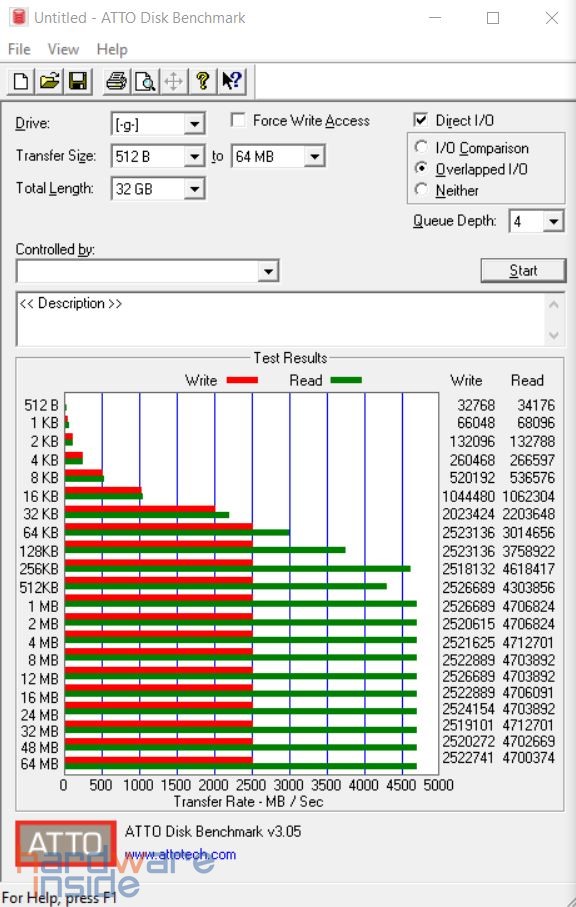Viewport: 576px width, 907px height.
Task: Open the Queue Depth dropdown
Action: point(553,221)
